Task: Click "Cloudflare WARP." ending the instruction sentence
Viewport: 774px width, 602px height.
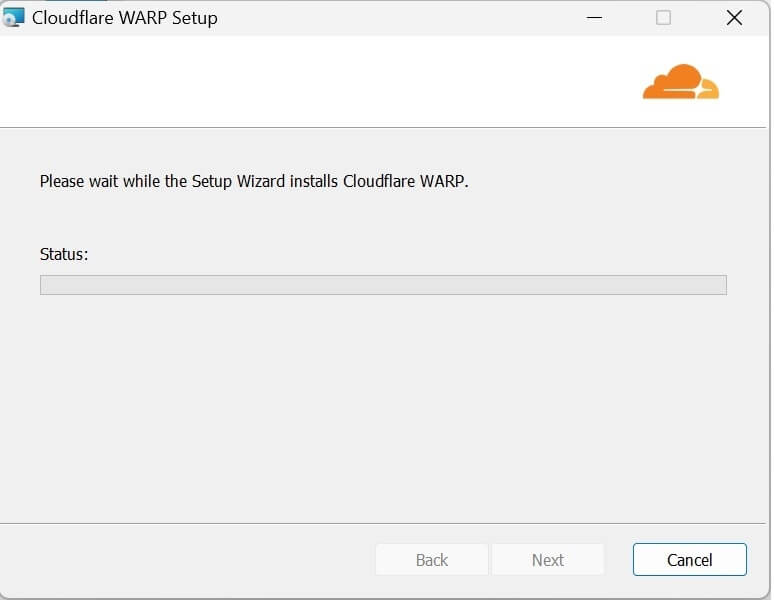Action: coord(405,181)
